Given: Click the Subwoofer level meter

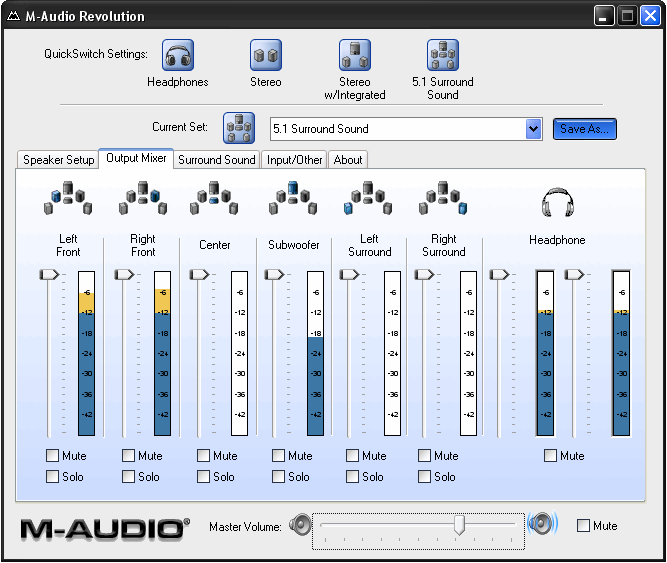Looking at the screenshot, I should pos(316,353).
